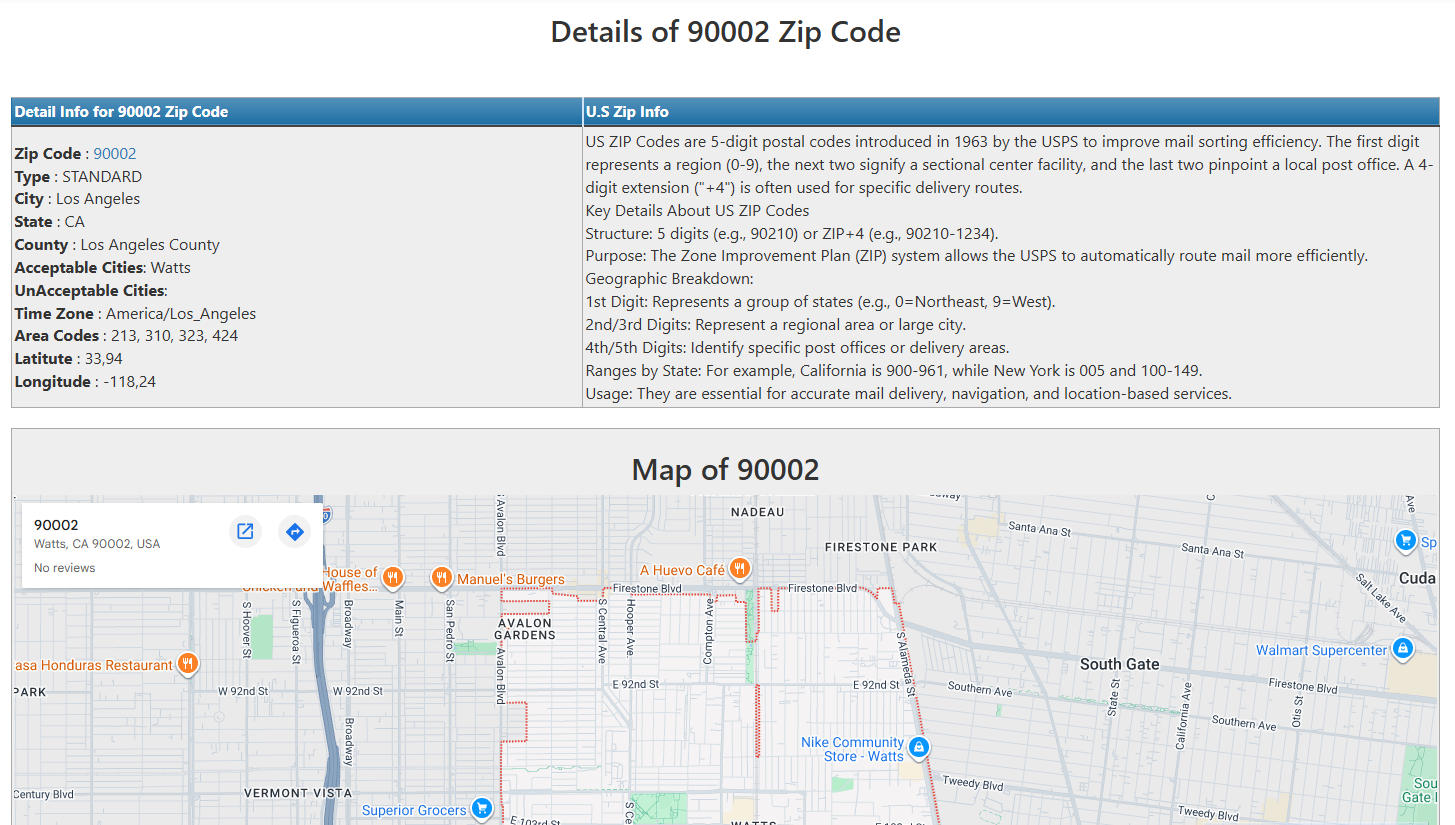The width and height of the screenshot is (1455, 825).
Task: Select the Walmart Supercenter shopping marker
Action: 1402,649
